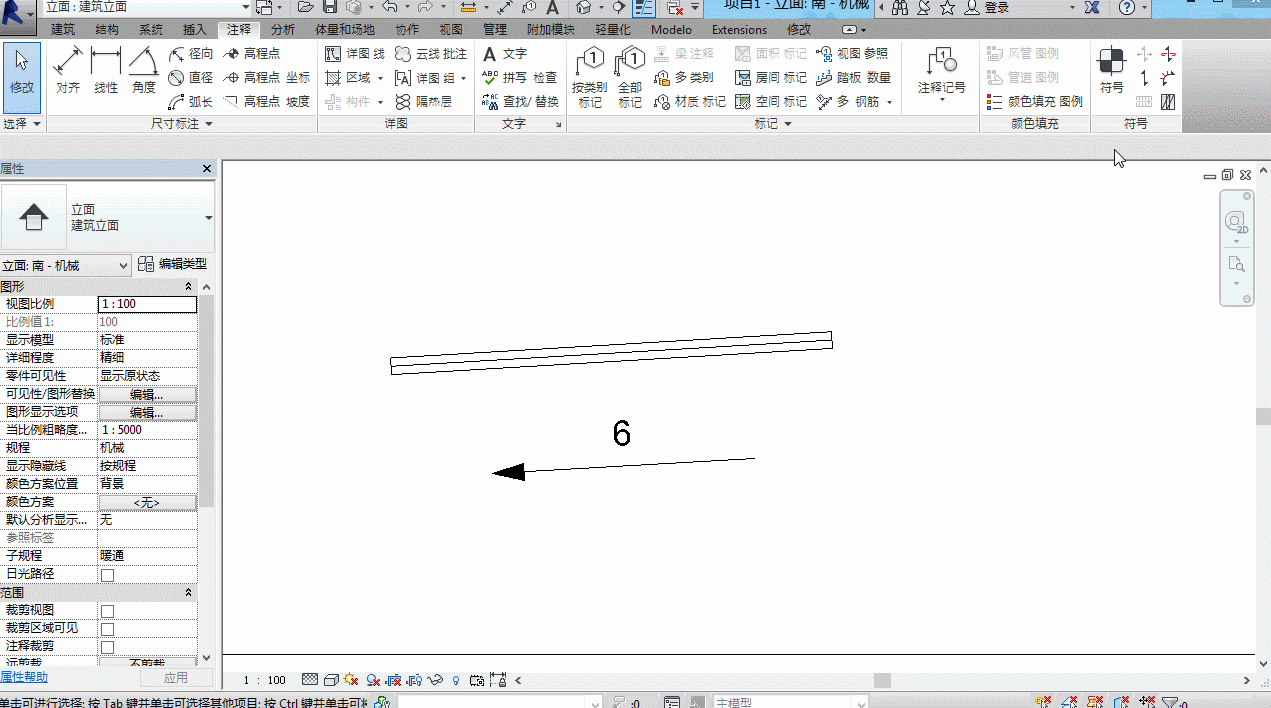The image size is (1271, 708).
Task: Click the 图形显示选项 编辑 button
Action: (147, 412)
